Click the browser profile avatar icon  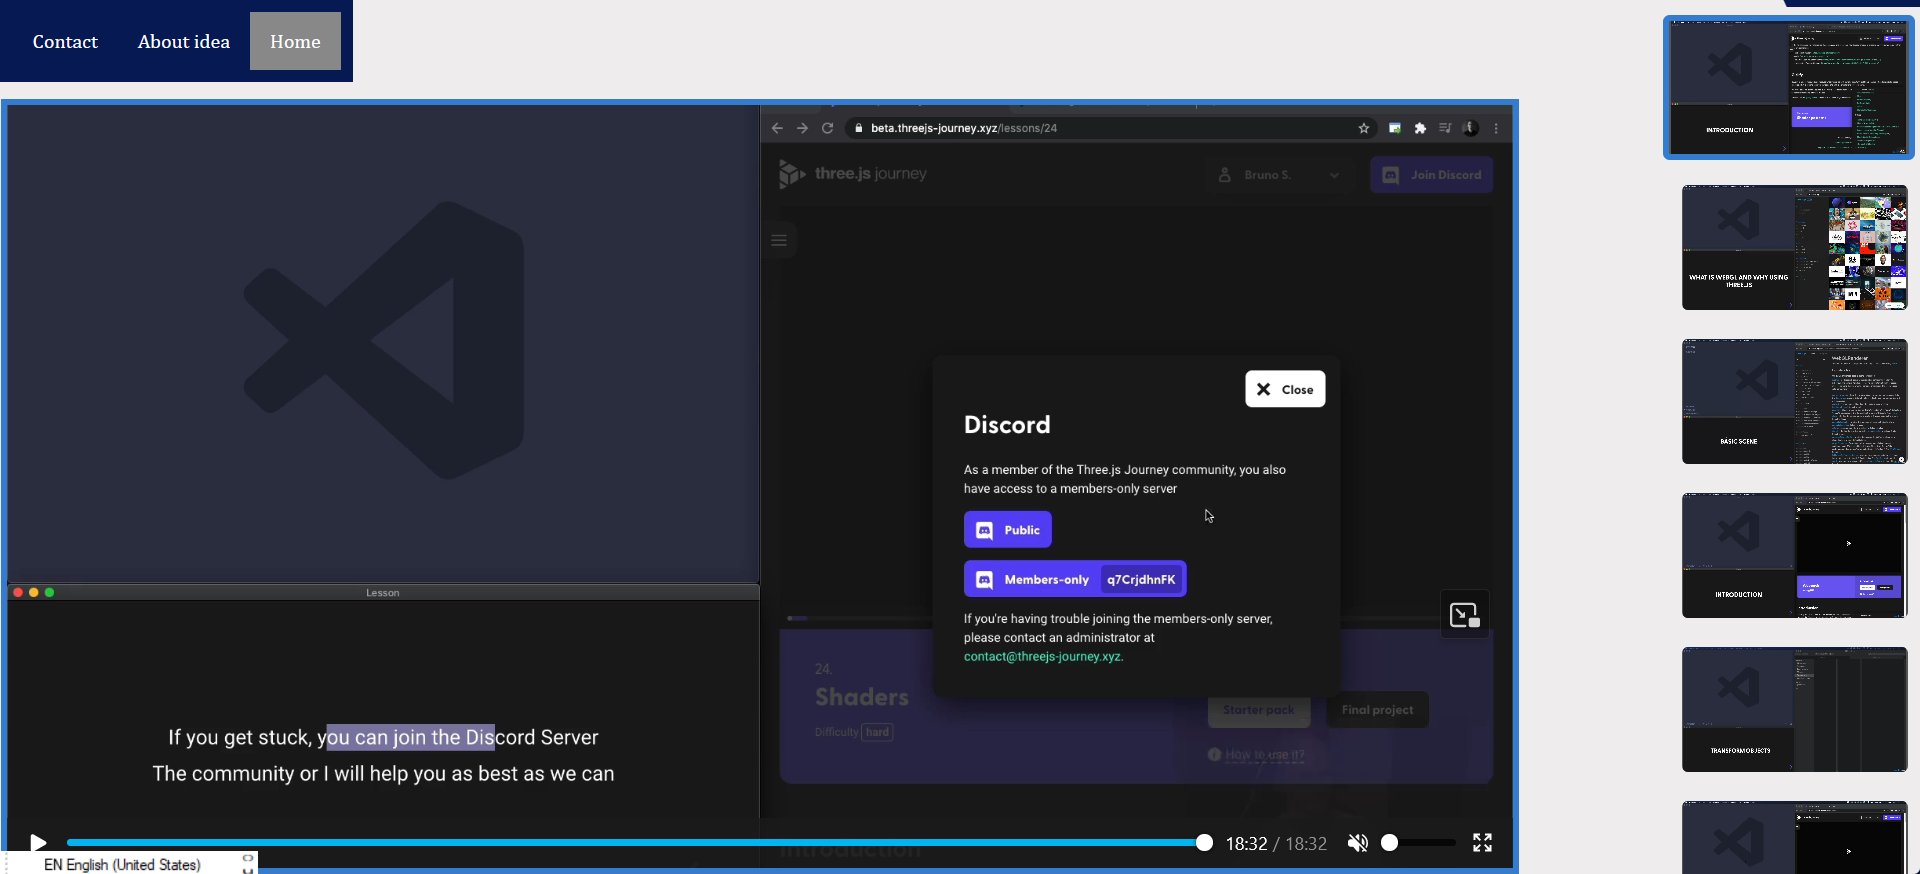pyautogui.click(x=1470, y=128)
